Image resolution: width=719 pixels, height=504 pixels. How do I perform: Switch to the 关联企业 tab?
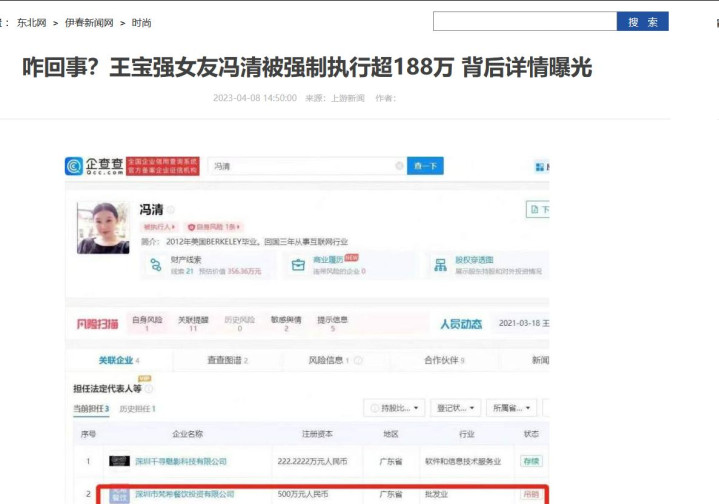tap(119, 360)
